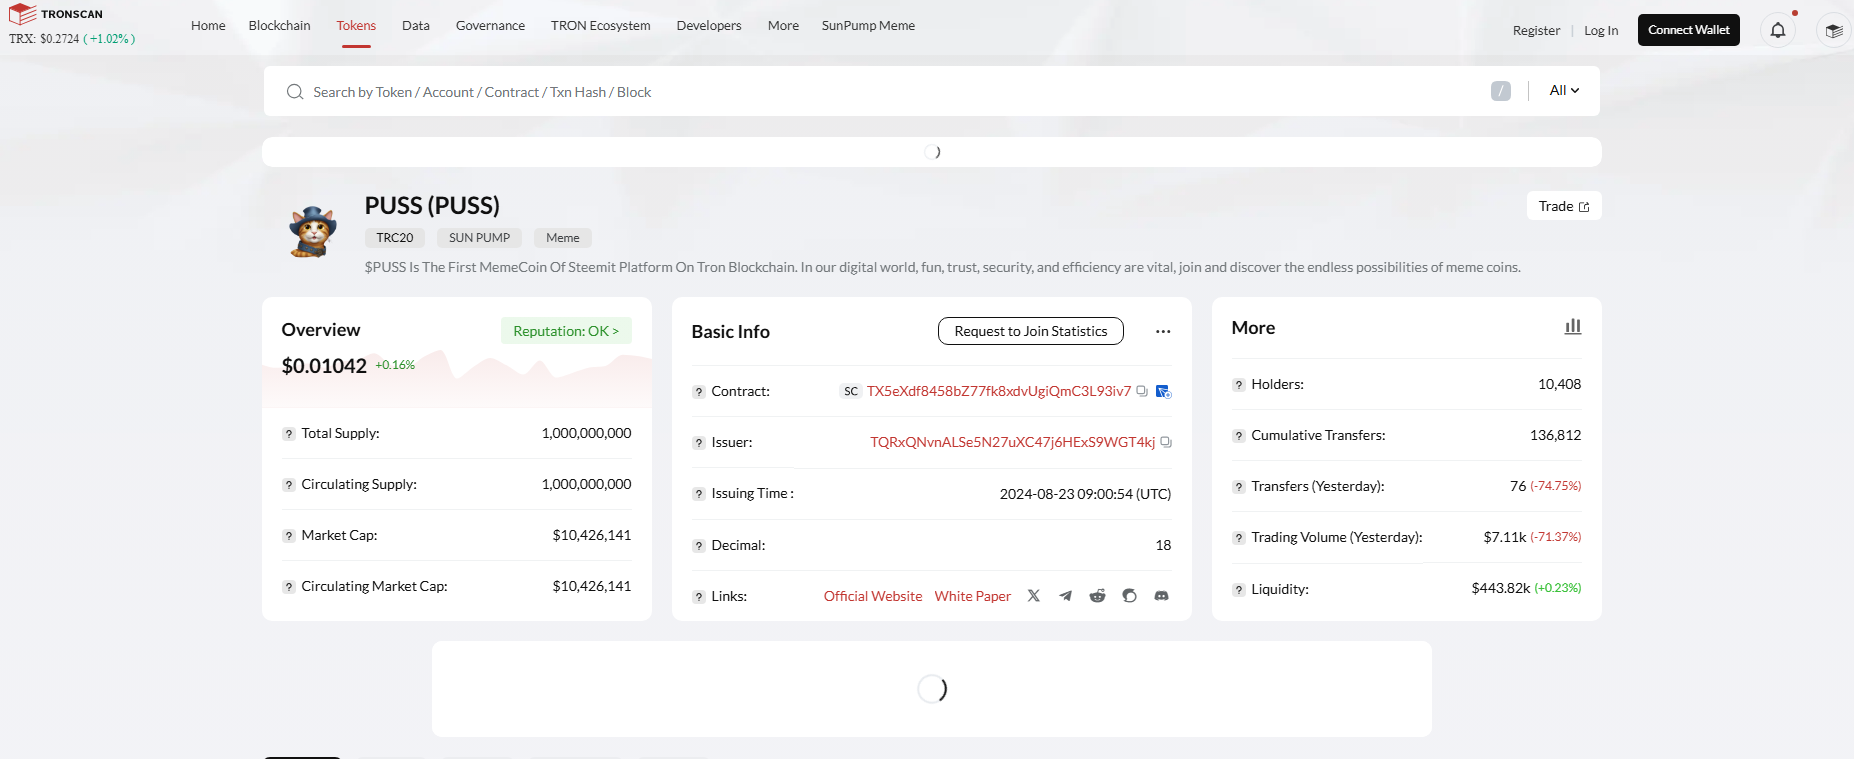Image resolution: width=1854 pixels, height=759 pixels.
Task: Open PUSS Reddit link
Action: tap(1098, 596)
